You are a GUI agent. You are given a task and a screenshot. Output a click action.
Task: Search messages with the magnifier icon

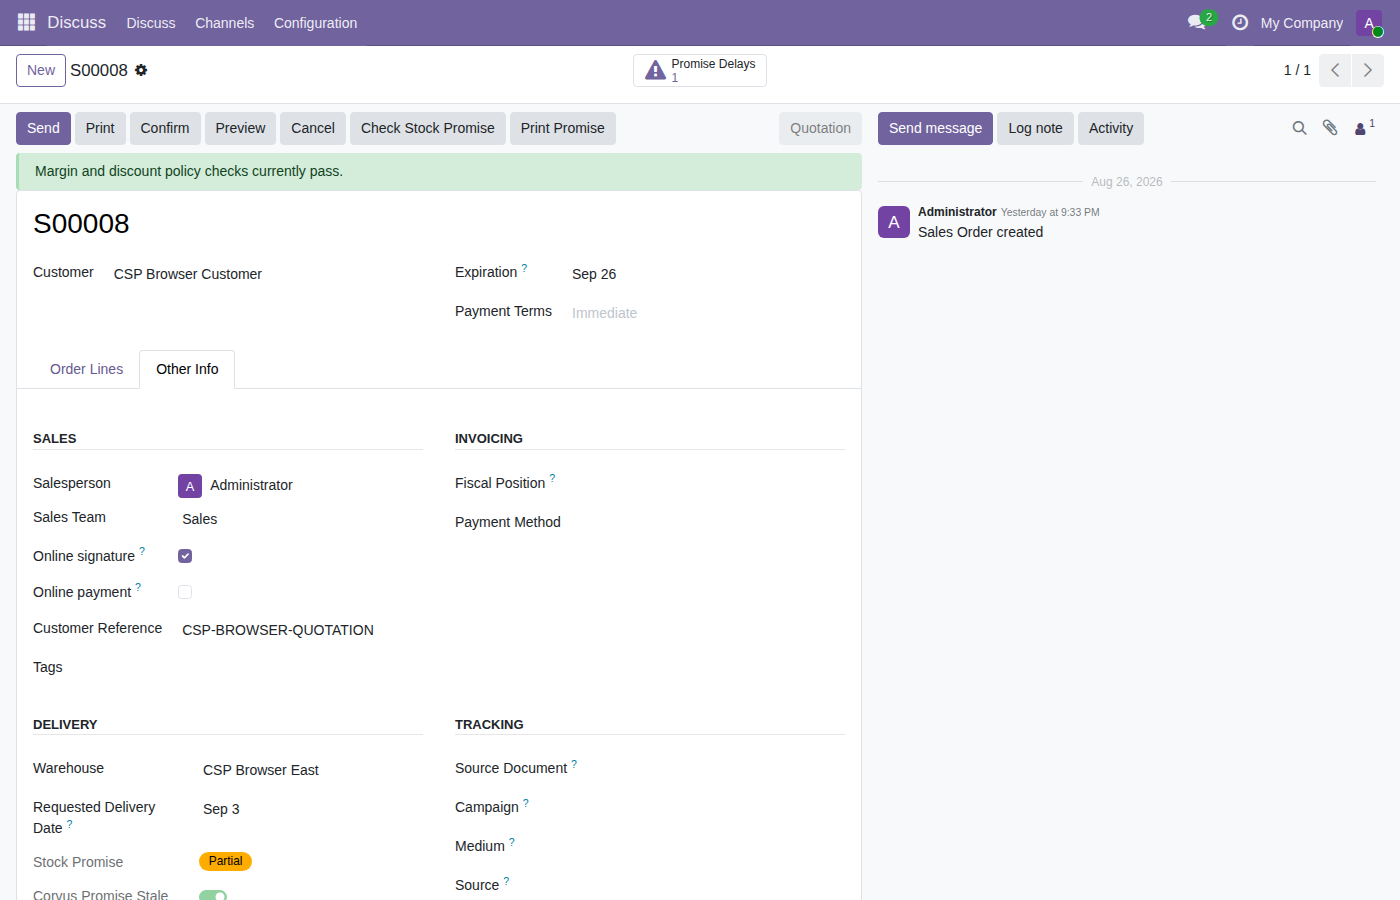(1299, 128)
